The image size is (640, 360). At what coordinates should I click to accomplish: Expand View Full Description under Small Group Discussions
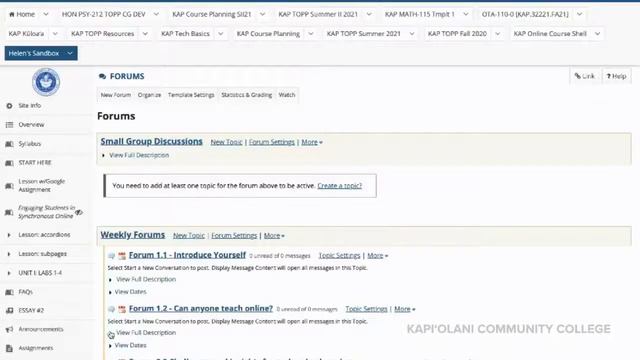[x=136, y=155]
